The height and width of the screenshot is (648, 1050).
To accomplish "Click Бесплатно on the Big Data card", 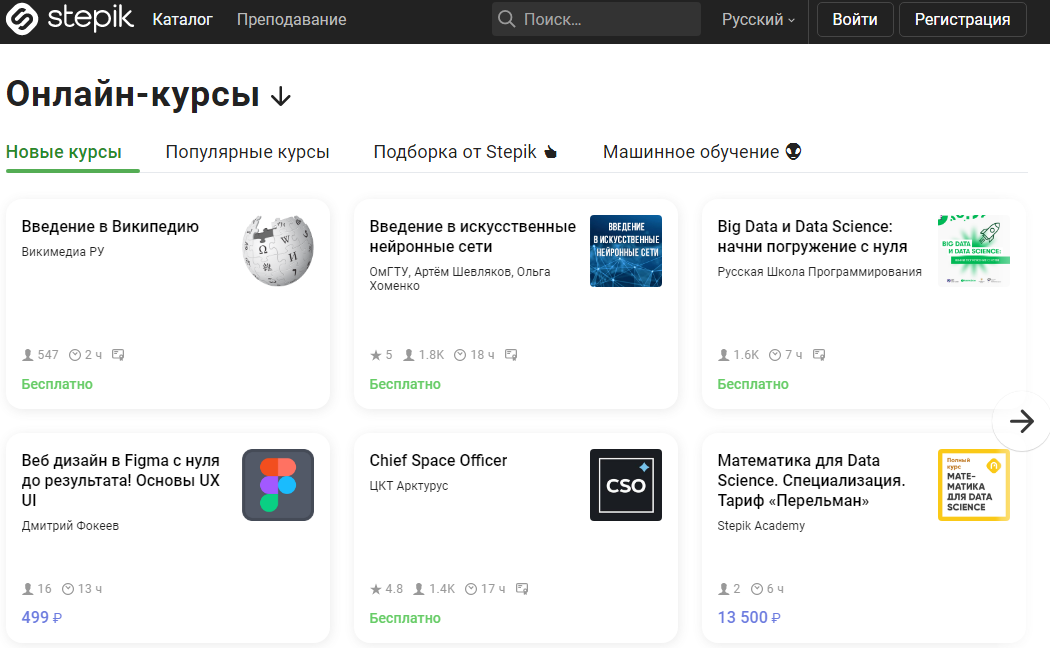I will click(753, 384).
